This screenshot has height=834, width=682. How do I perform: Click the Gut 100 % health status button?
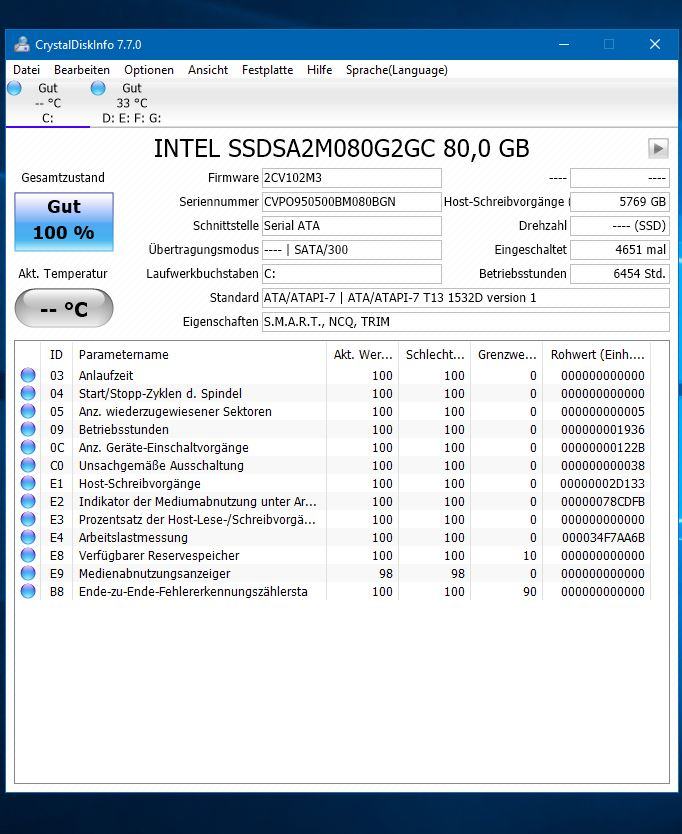tap(64, 221)
